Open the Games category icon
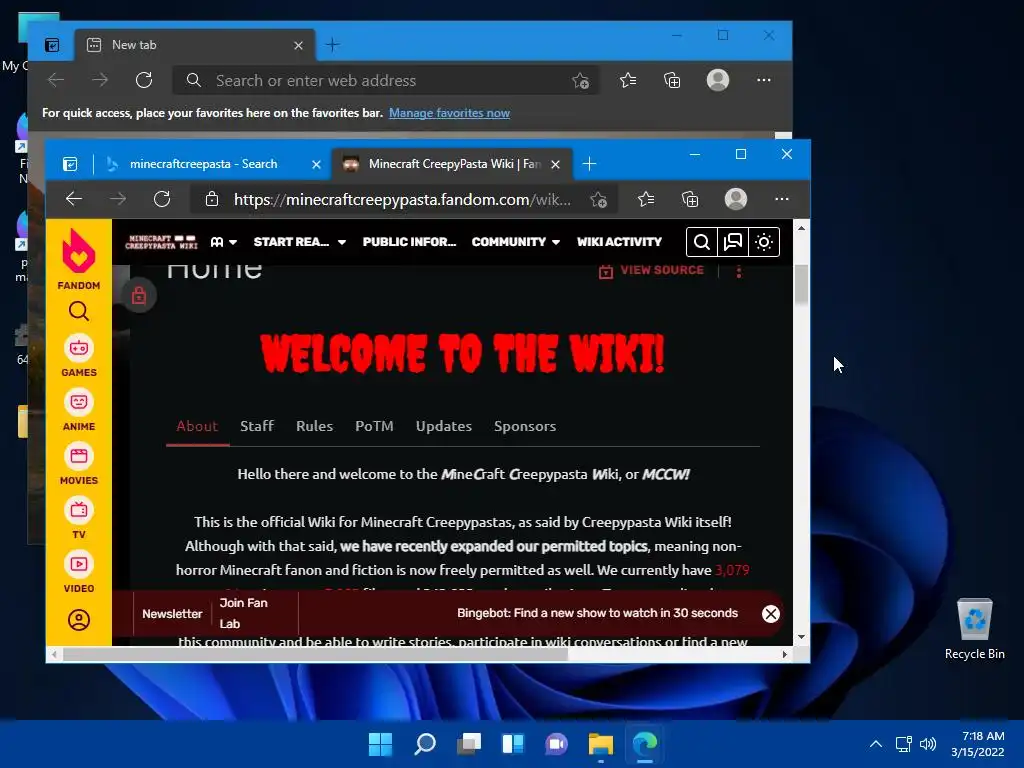 [x=79, y=348]
